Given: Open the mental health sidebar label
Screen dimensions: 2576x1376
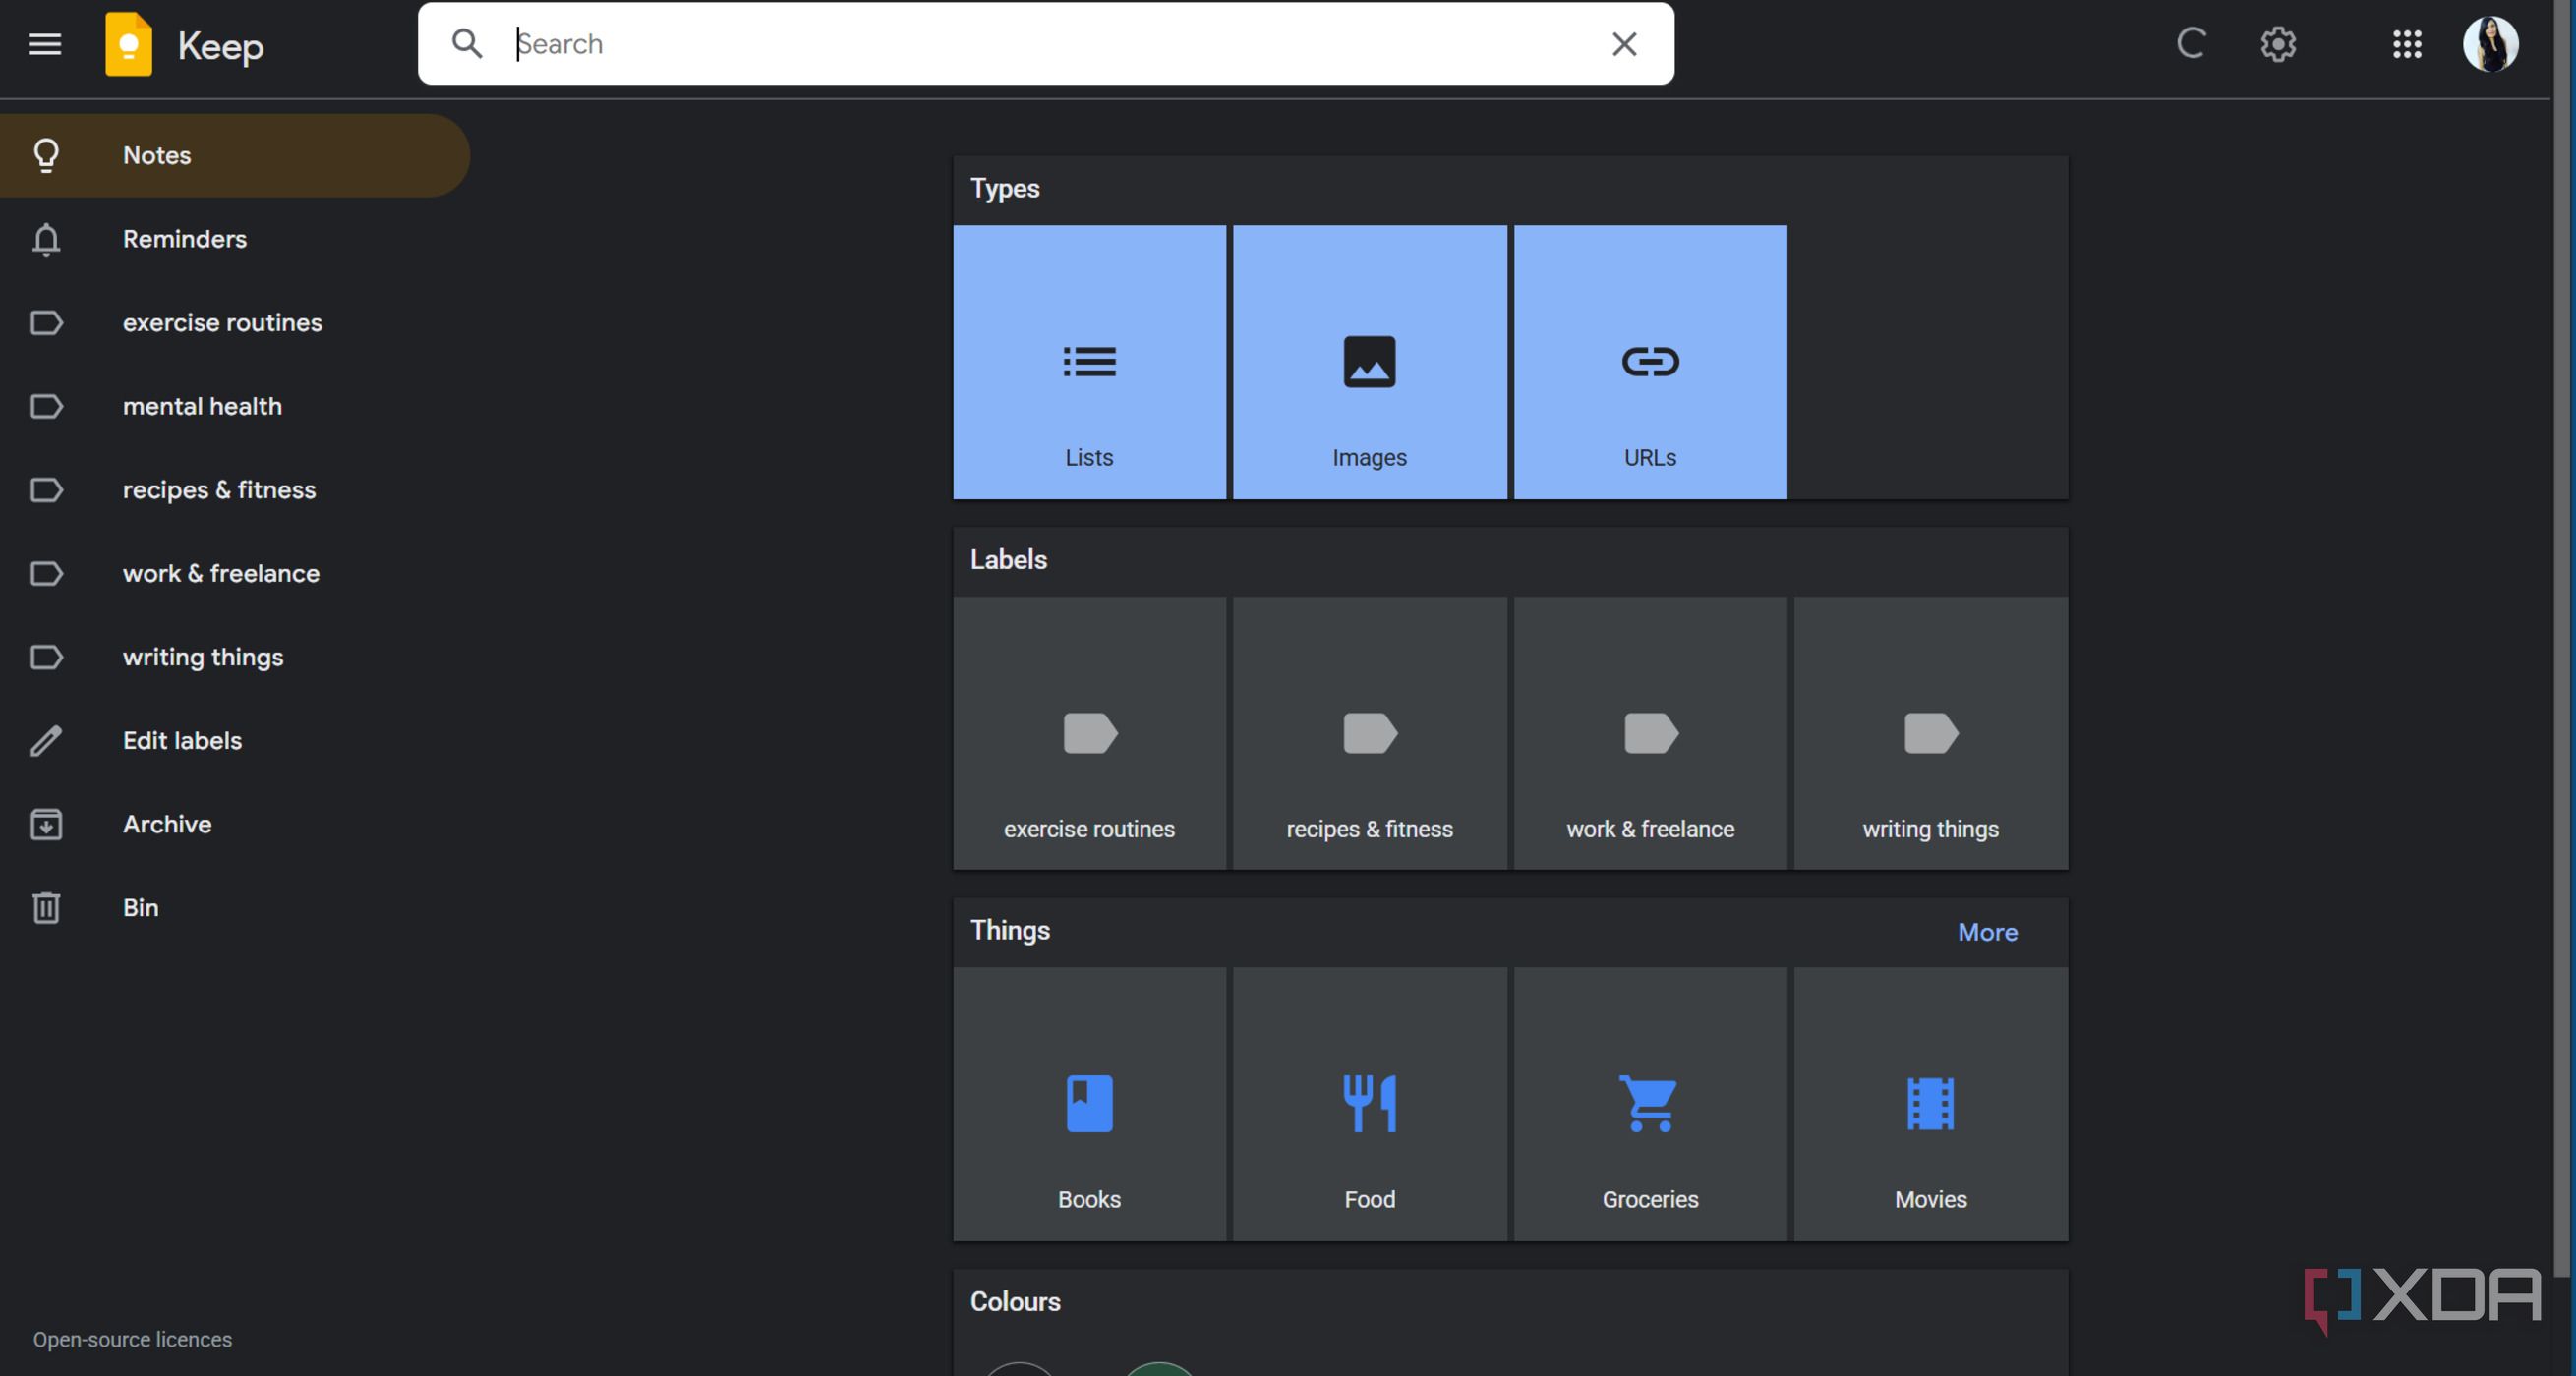Looking at the screenshot, I should tap(235, 406).
